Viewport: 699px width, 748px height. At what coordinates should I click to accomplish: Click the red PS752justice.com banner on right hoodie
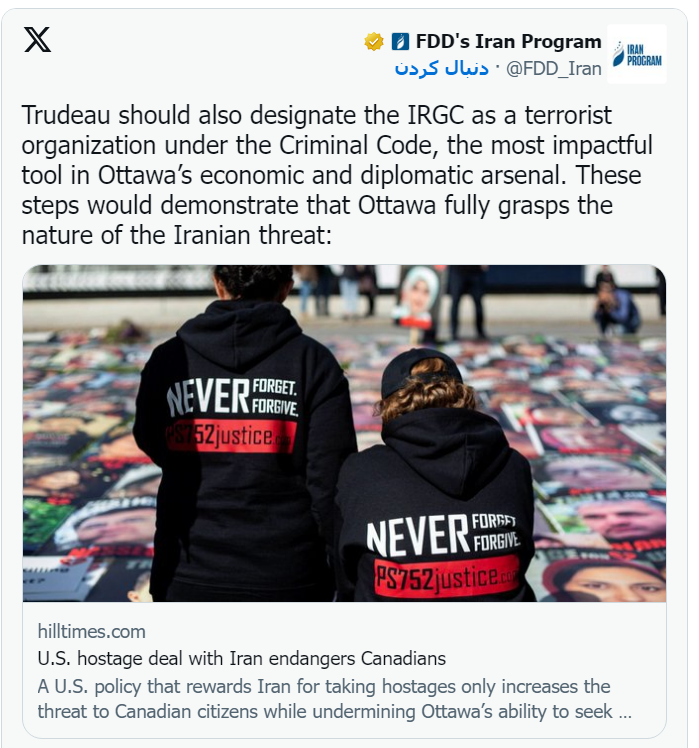pos(447,576)
